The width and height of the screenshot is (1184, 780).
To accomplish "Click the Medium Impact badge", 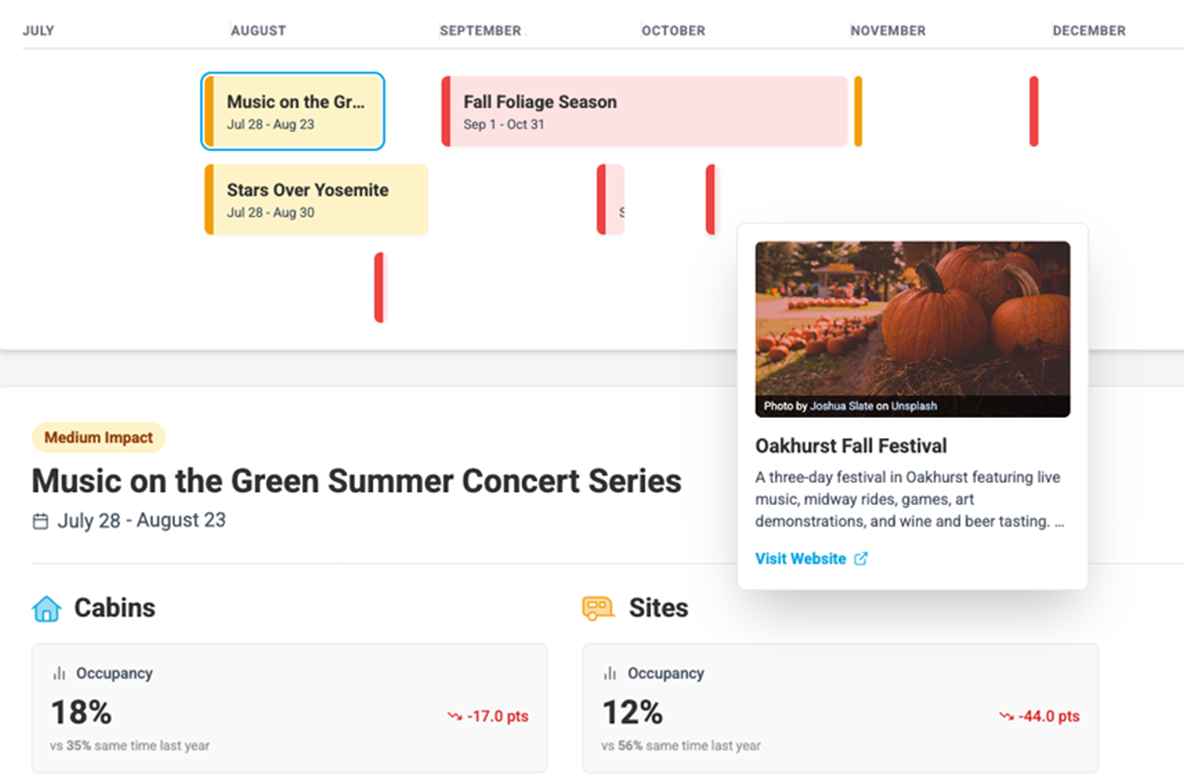I will pos(99,437).
